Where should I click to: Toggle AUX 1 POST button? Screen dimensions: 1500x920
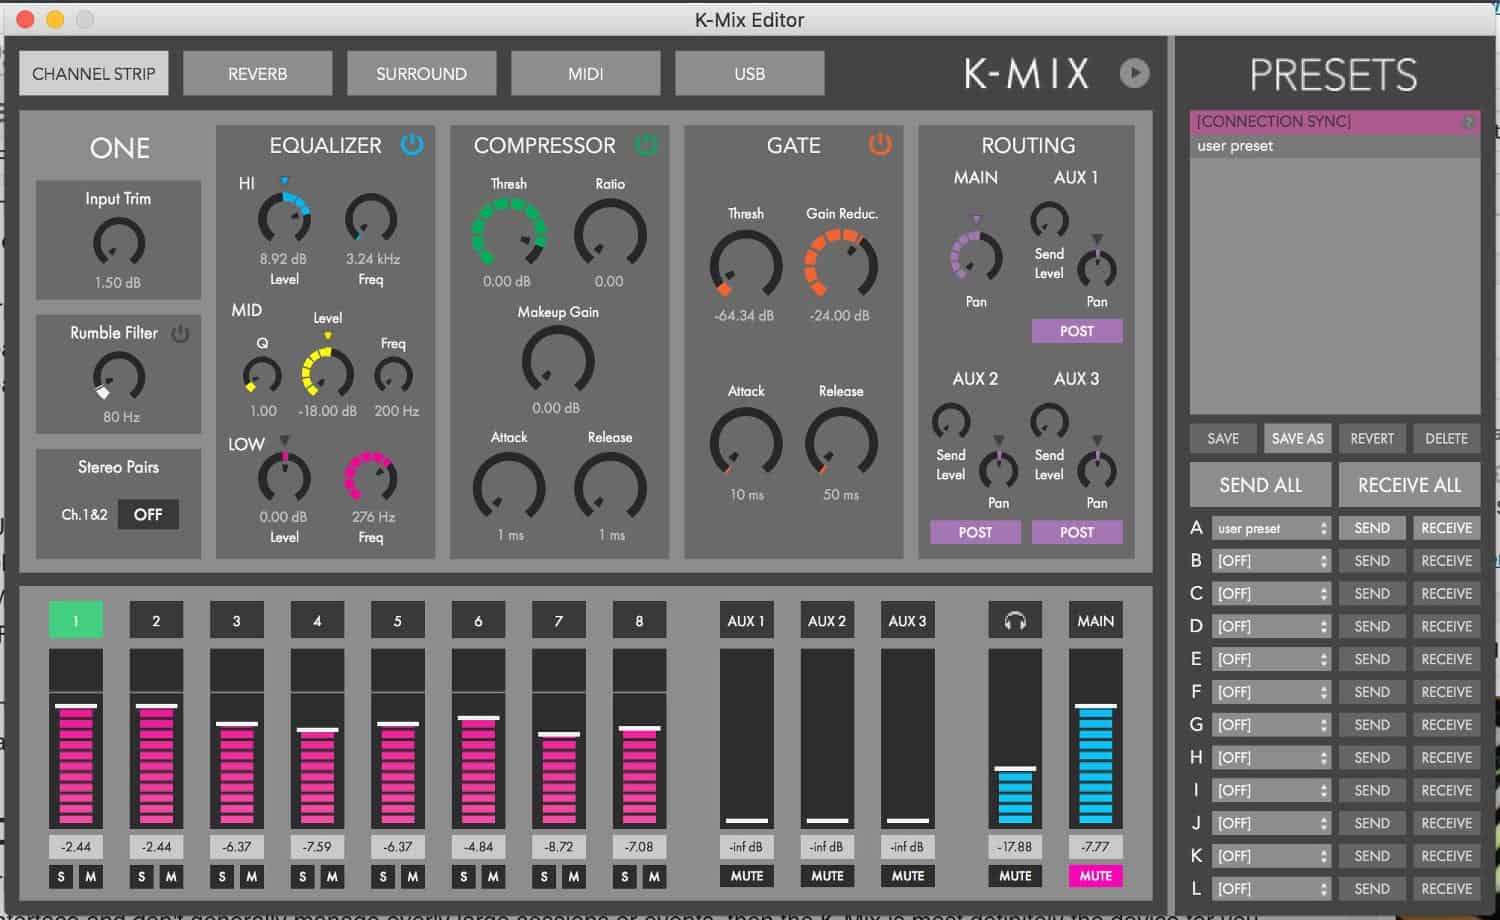1076,331
